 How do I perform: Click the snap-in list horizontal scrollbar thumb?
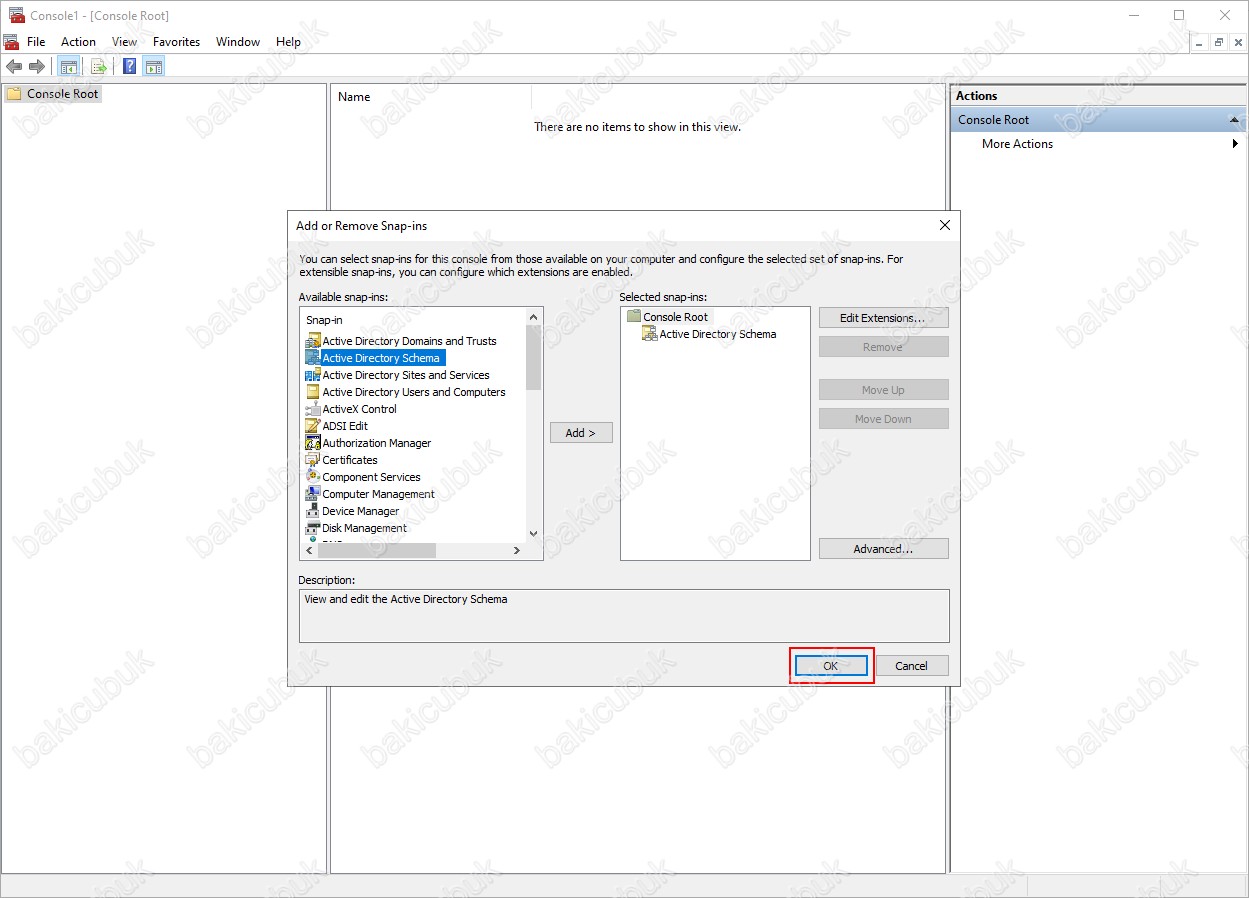click(377, 551)
